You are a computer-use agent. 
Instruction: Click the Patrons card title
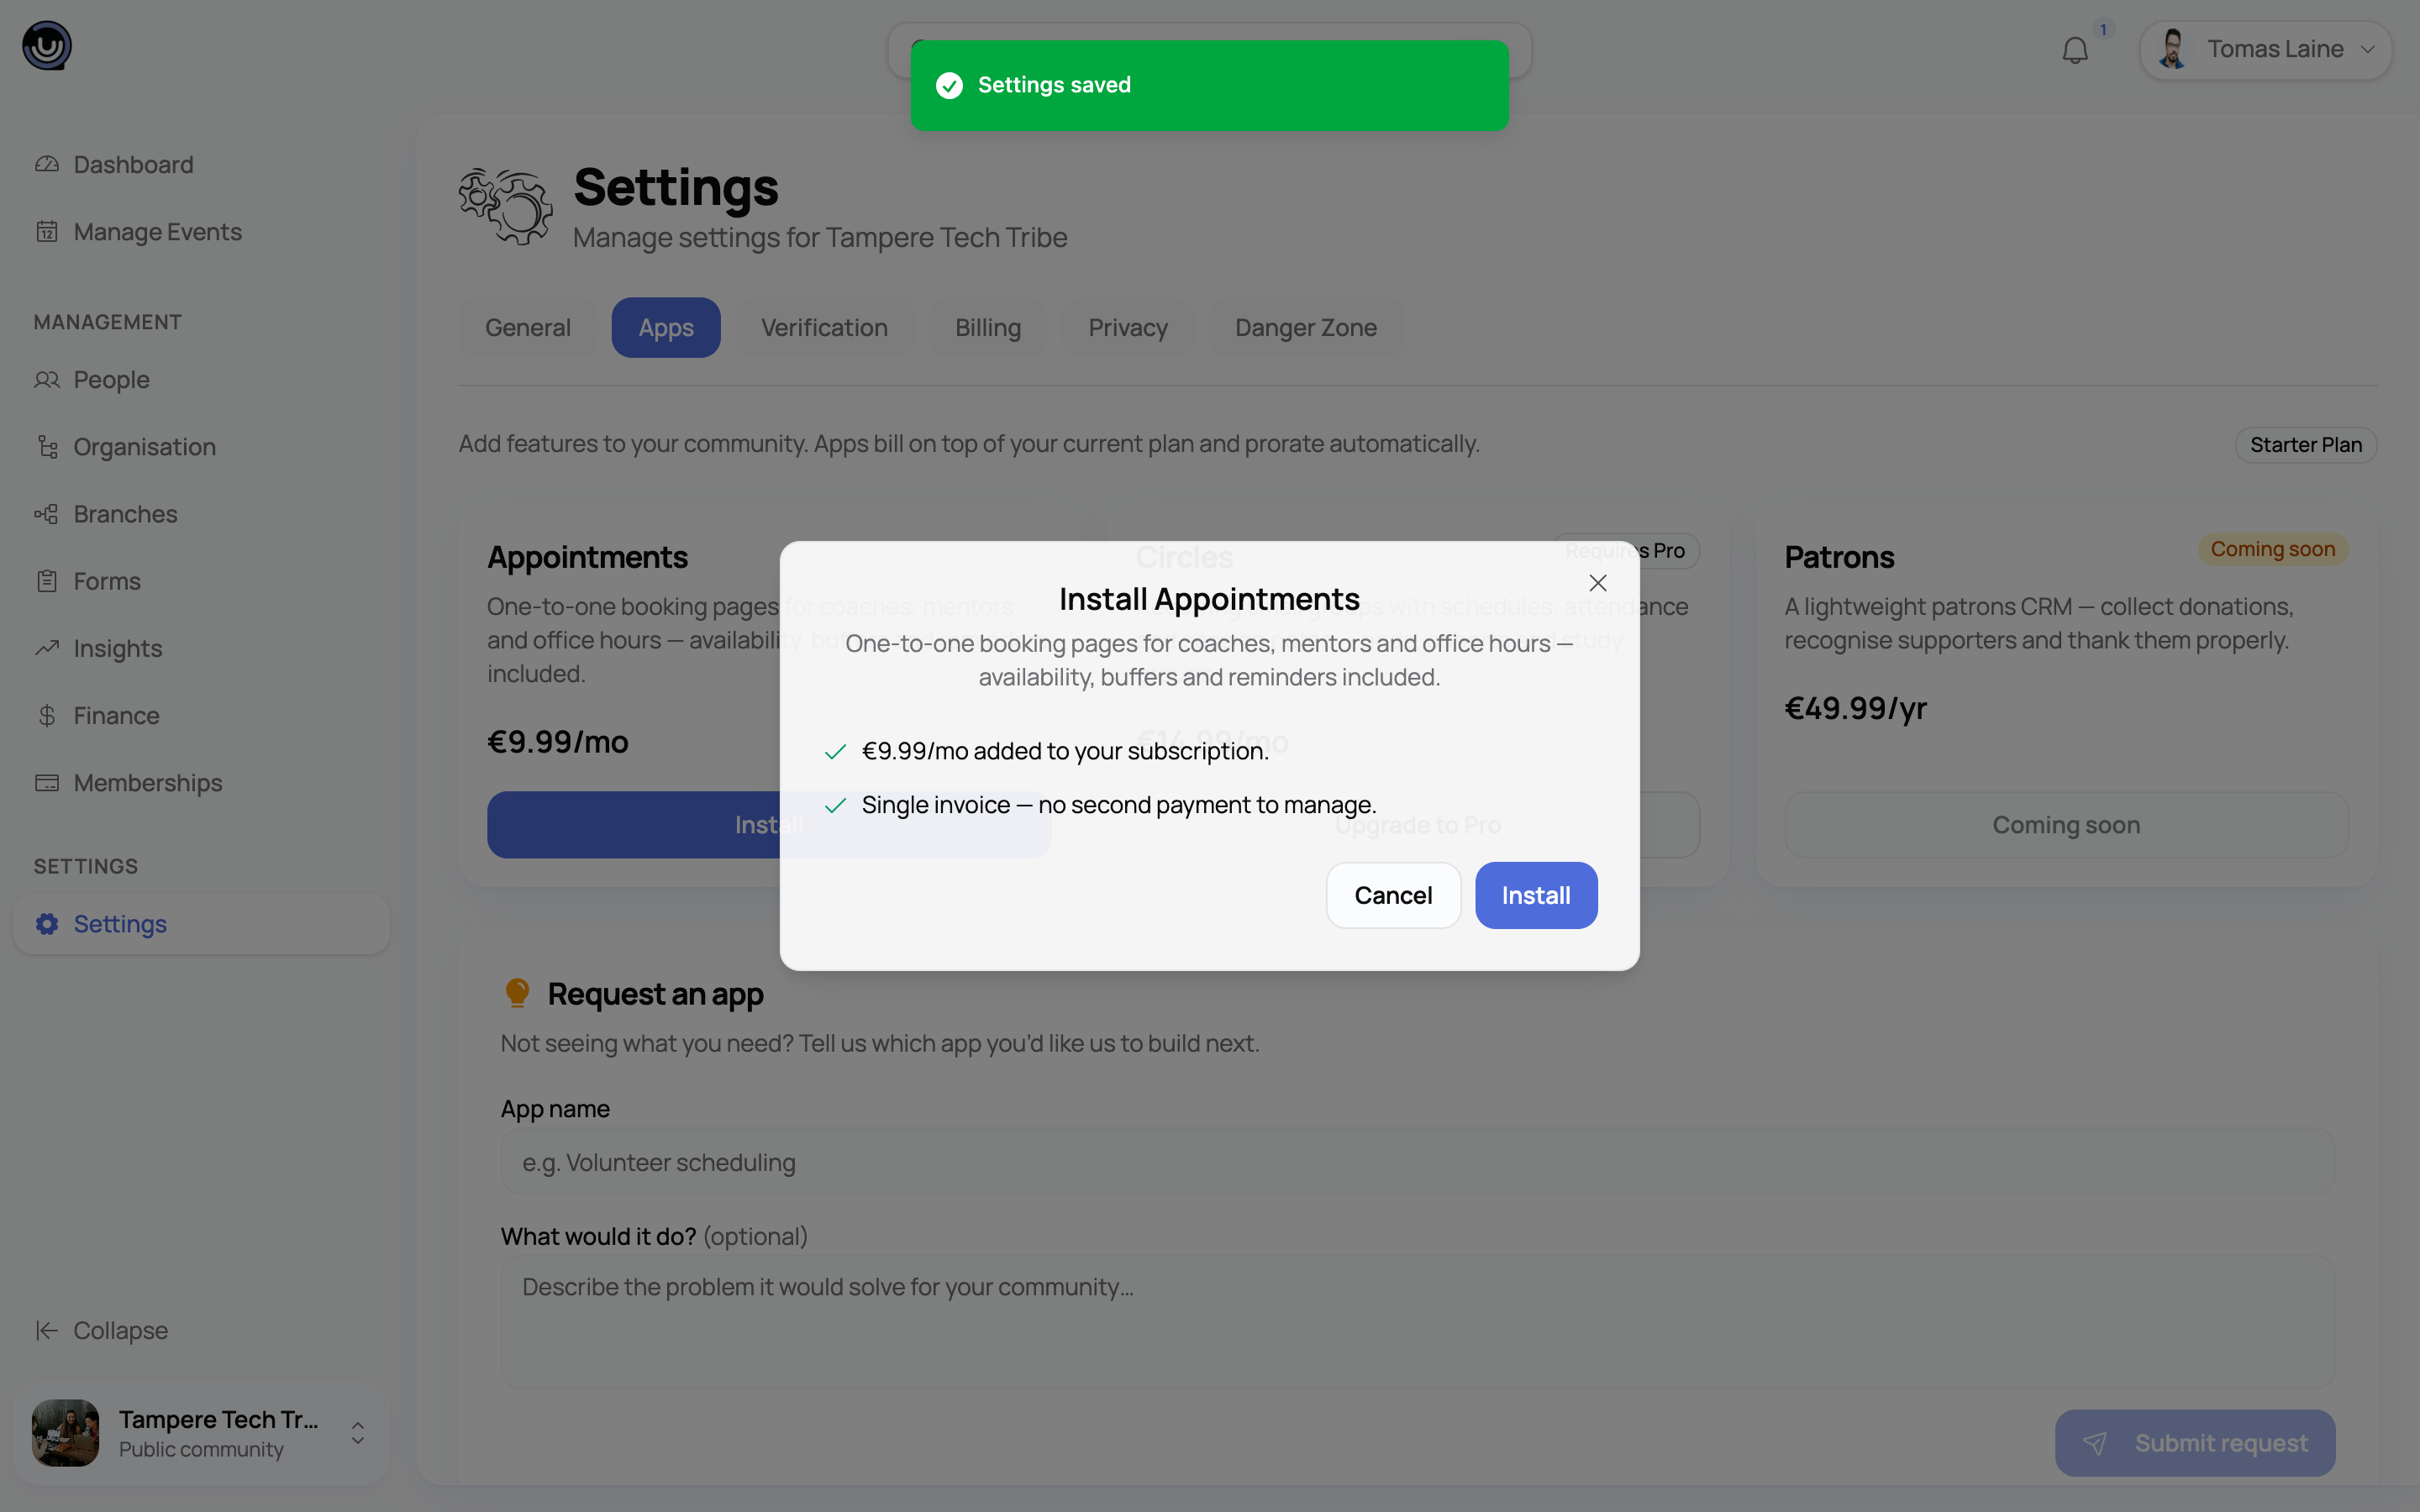click(1839, 557)
